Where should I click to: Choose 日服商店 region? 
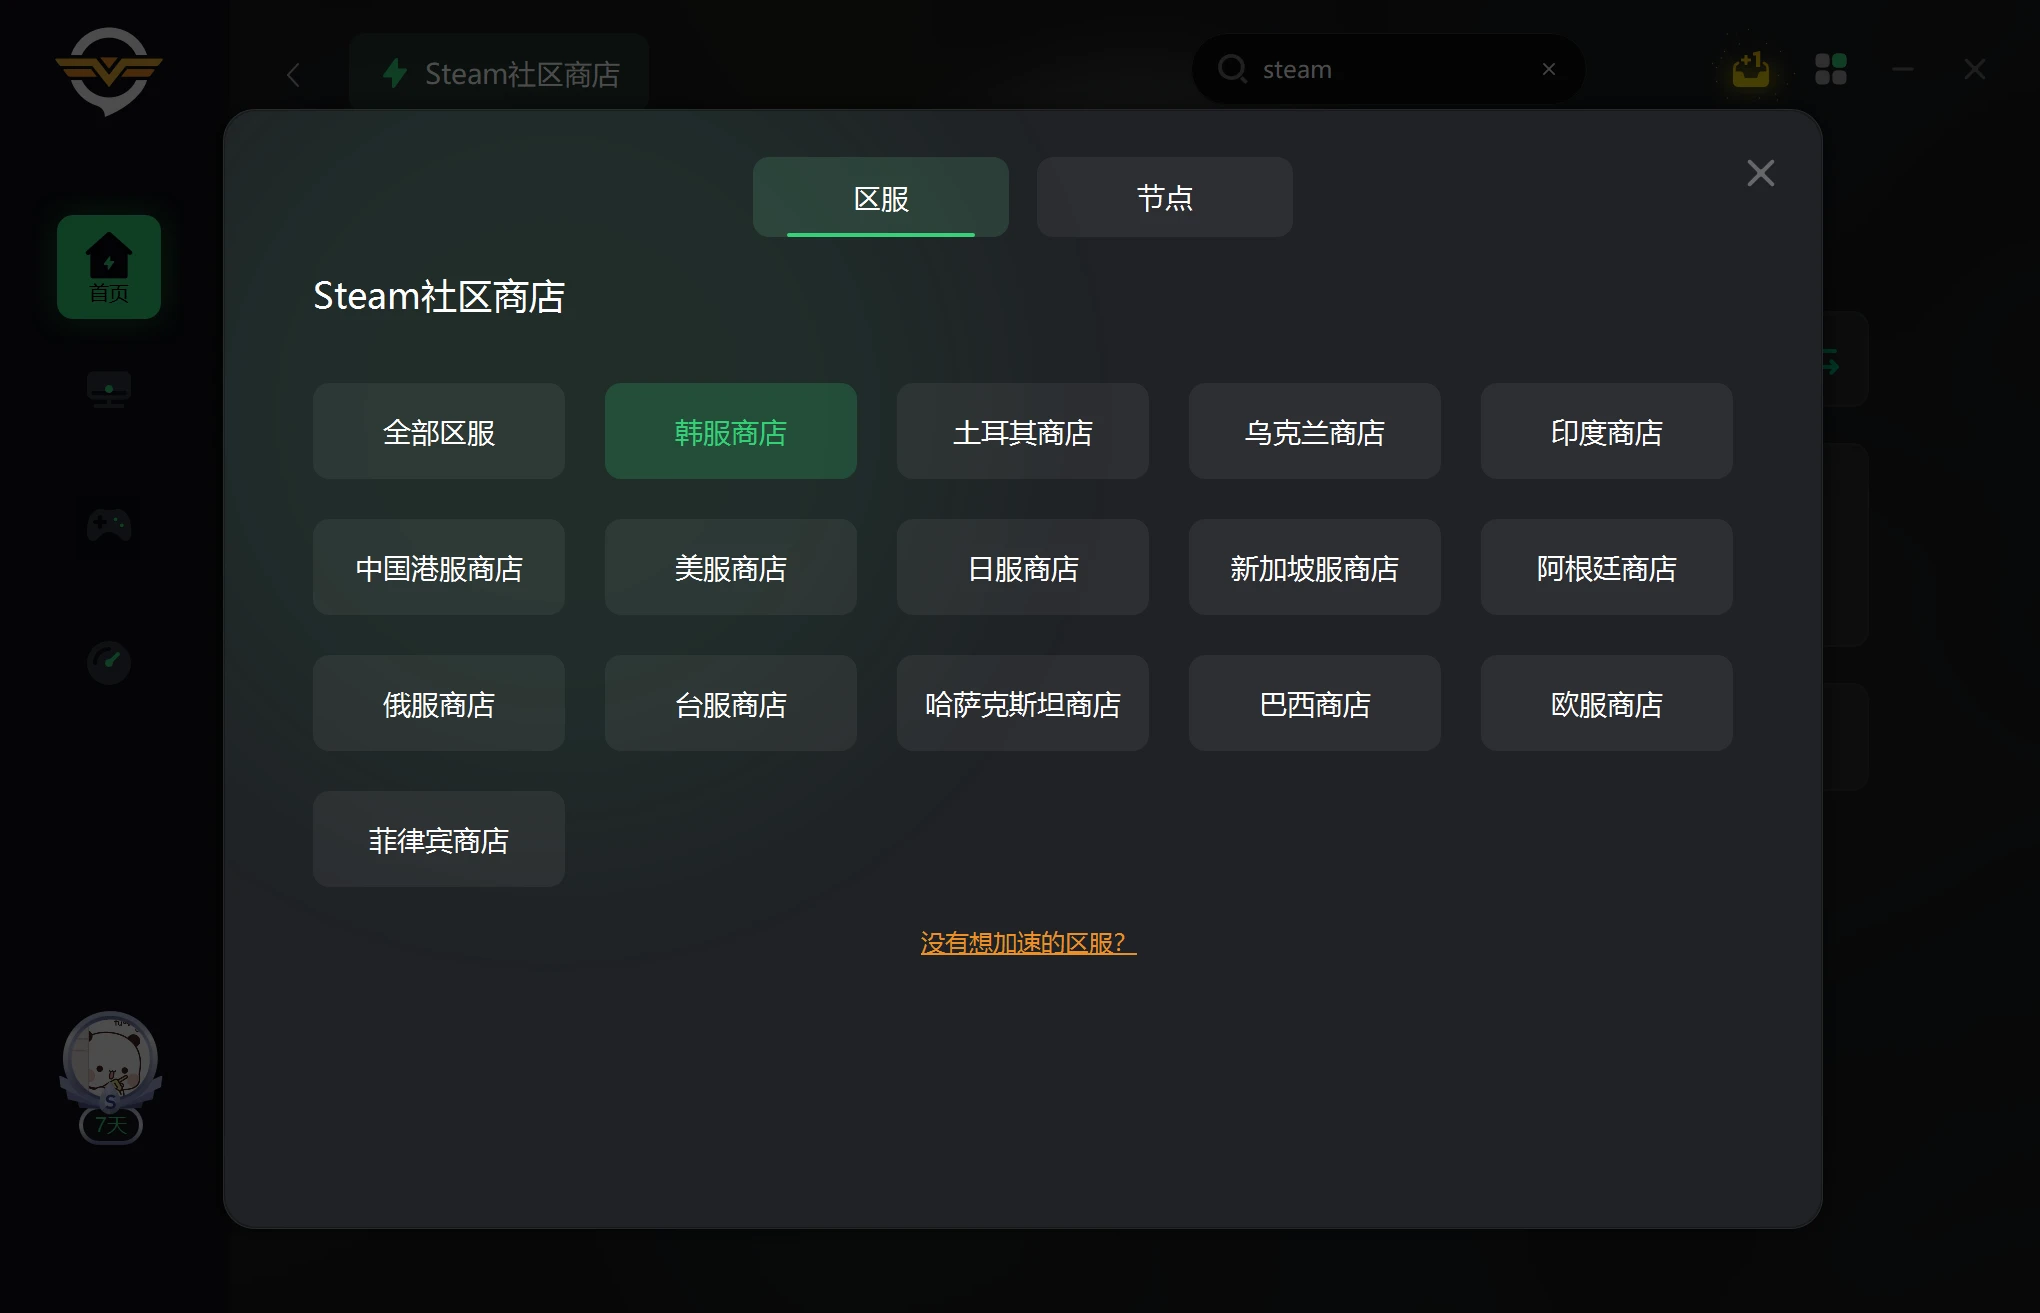pos(1023,567)
